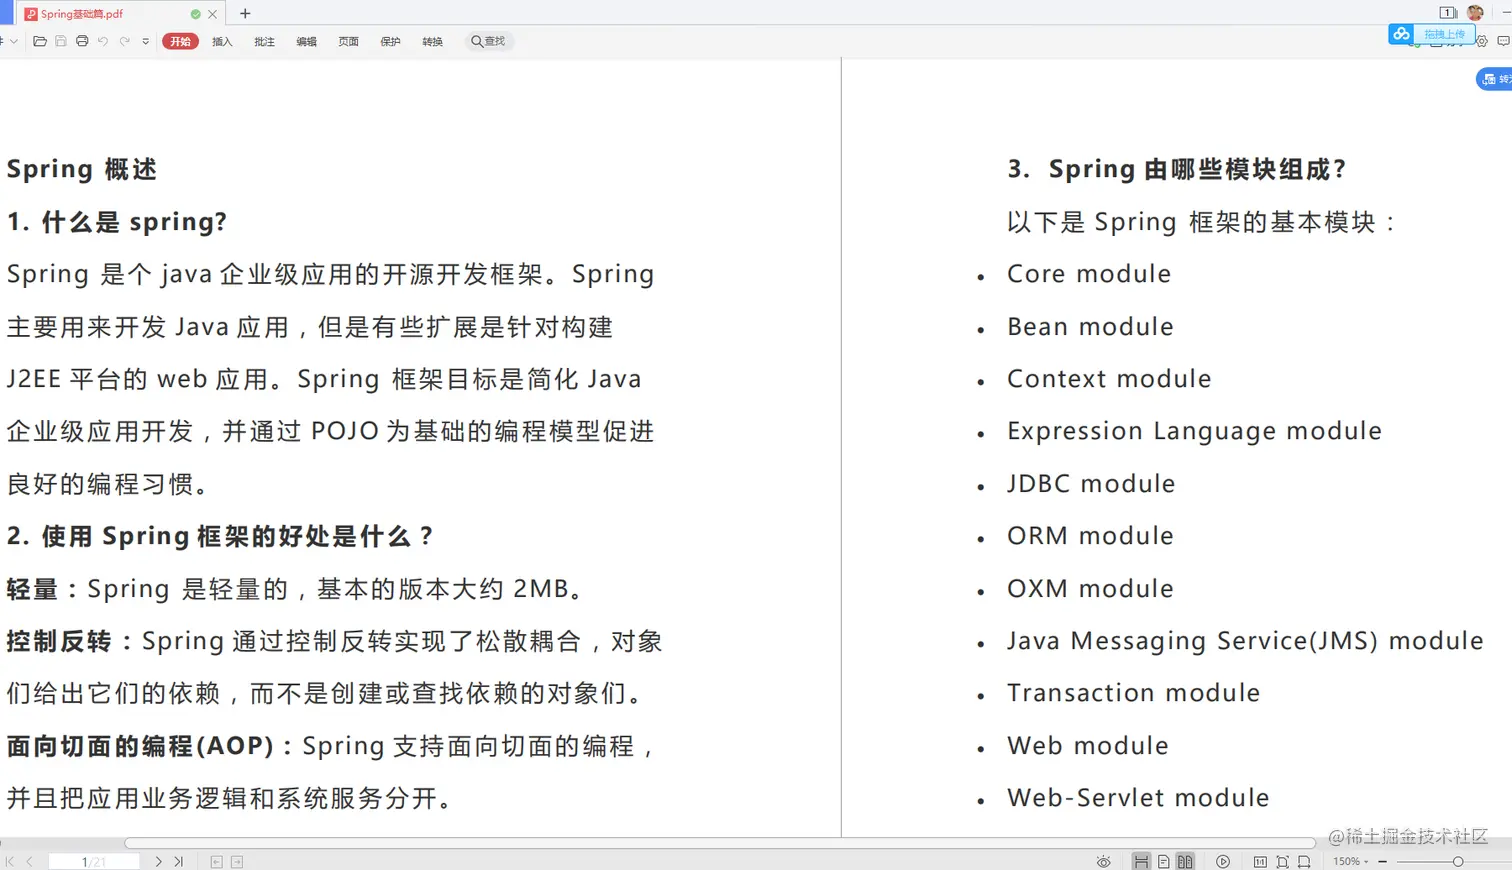Click the 'OXM module' list item
Image resolution: width=1512 pixels, height=870 pixels.
coord(1090,588)
